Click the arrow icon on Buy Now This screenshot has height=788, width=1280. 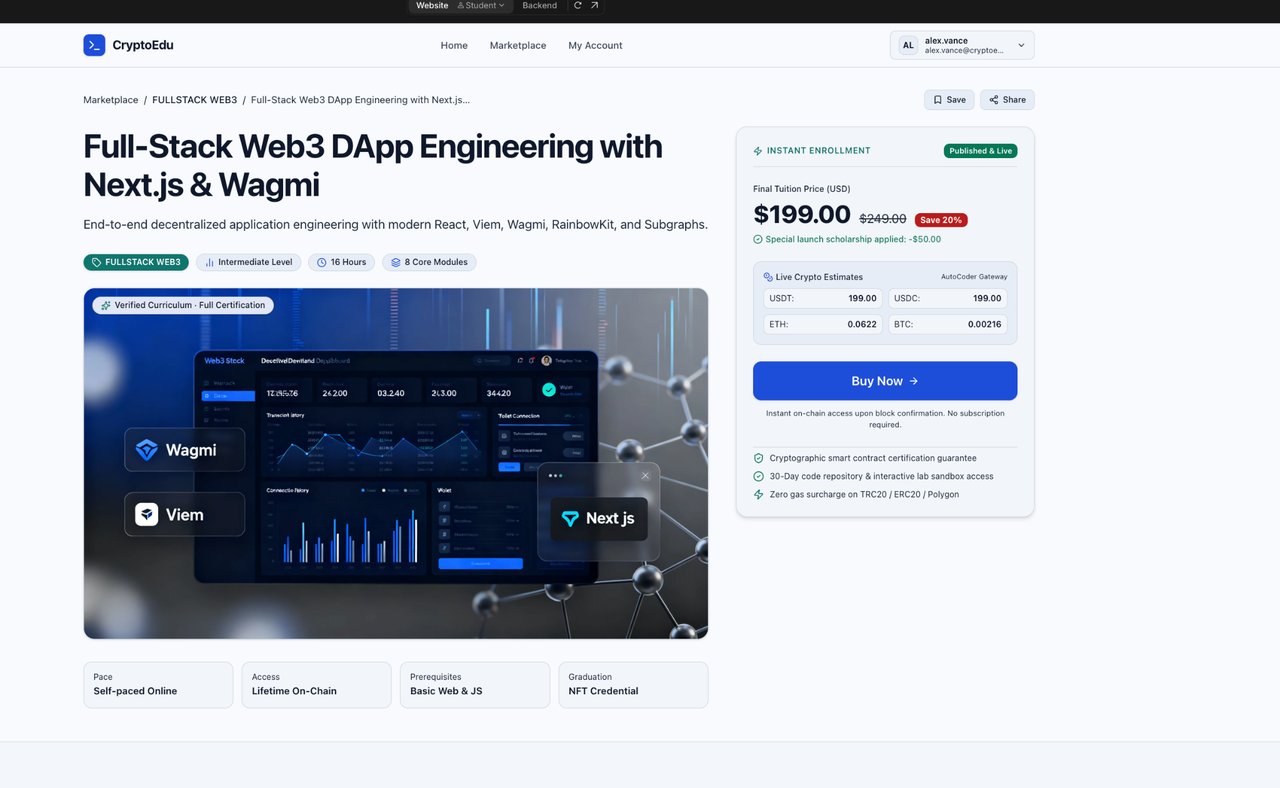(x=913, y=381)
